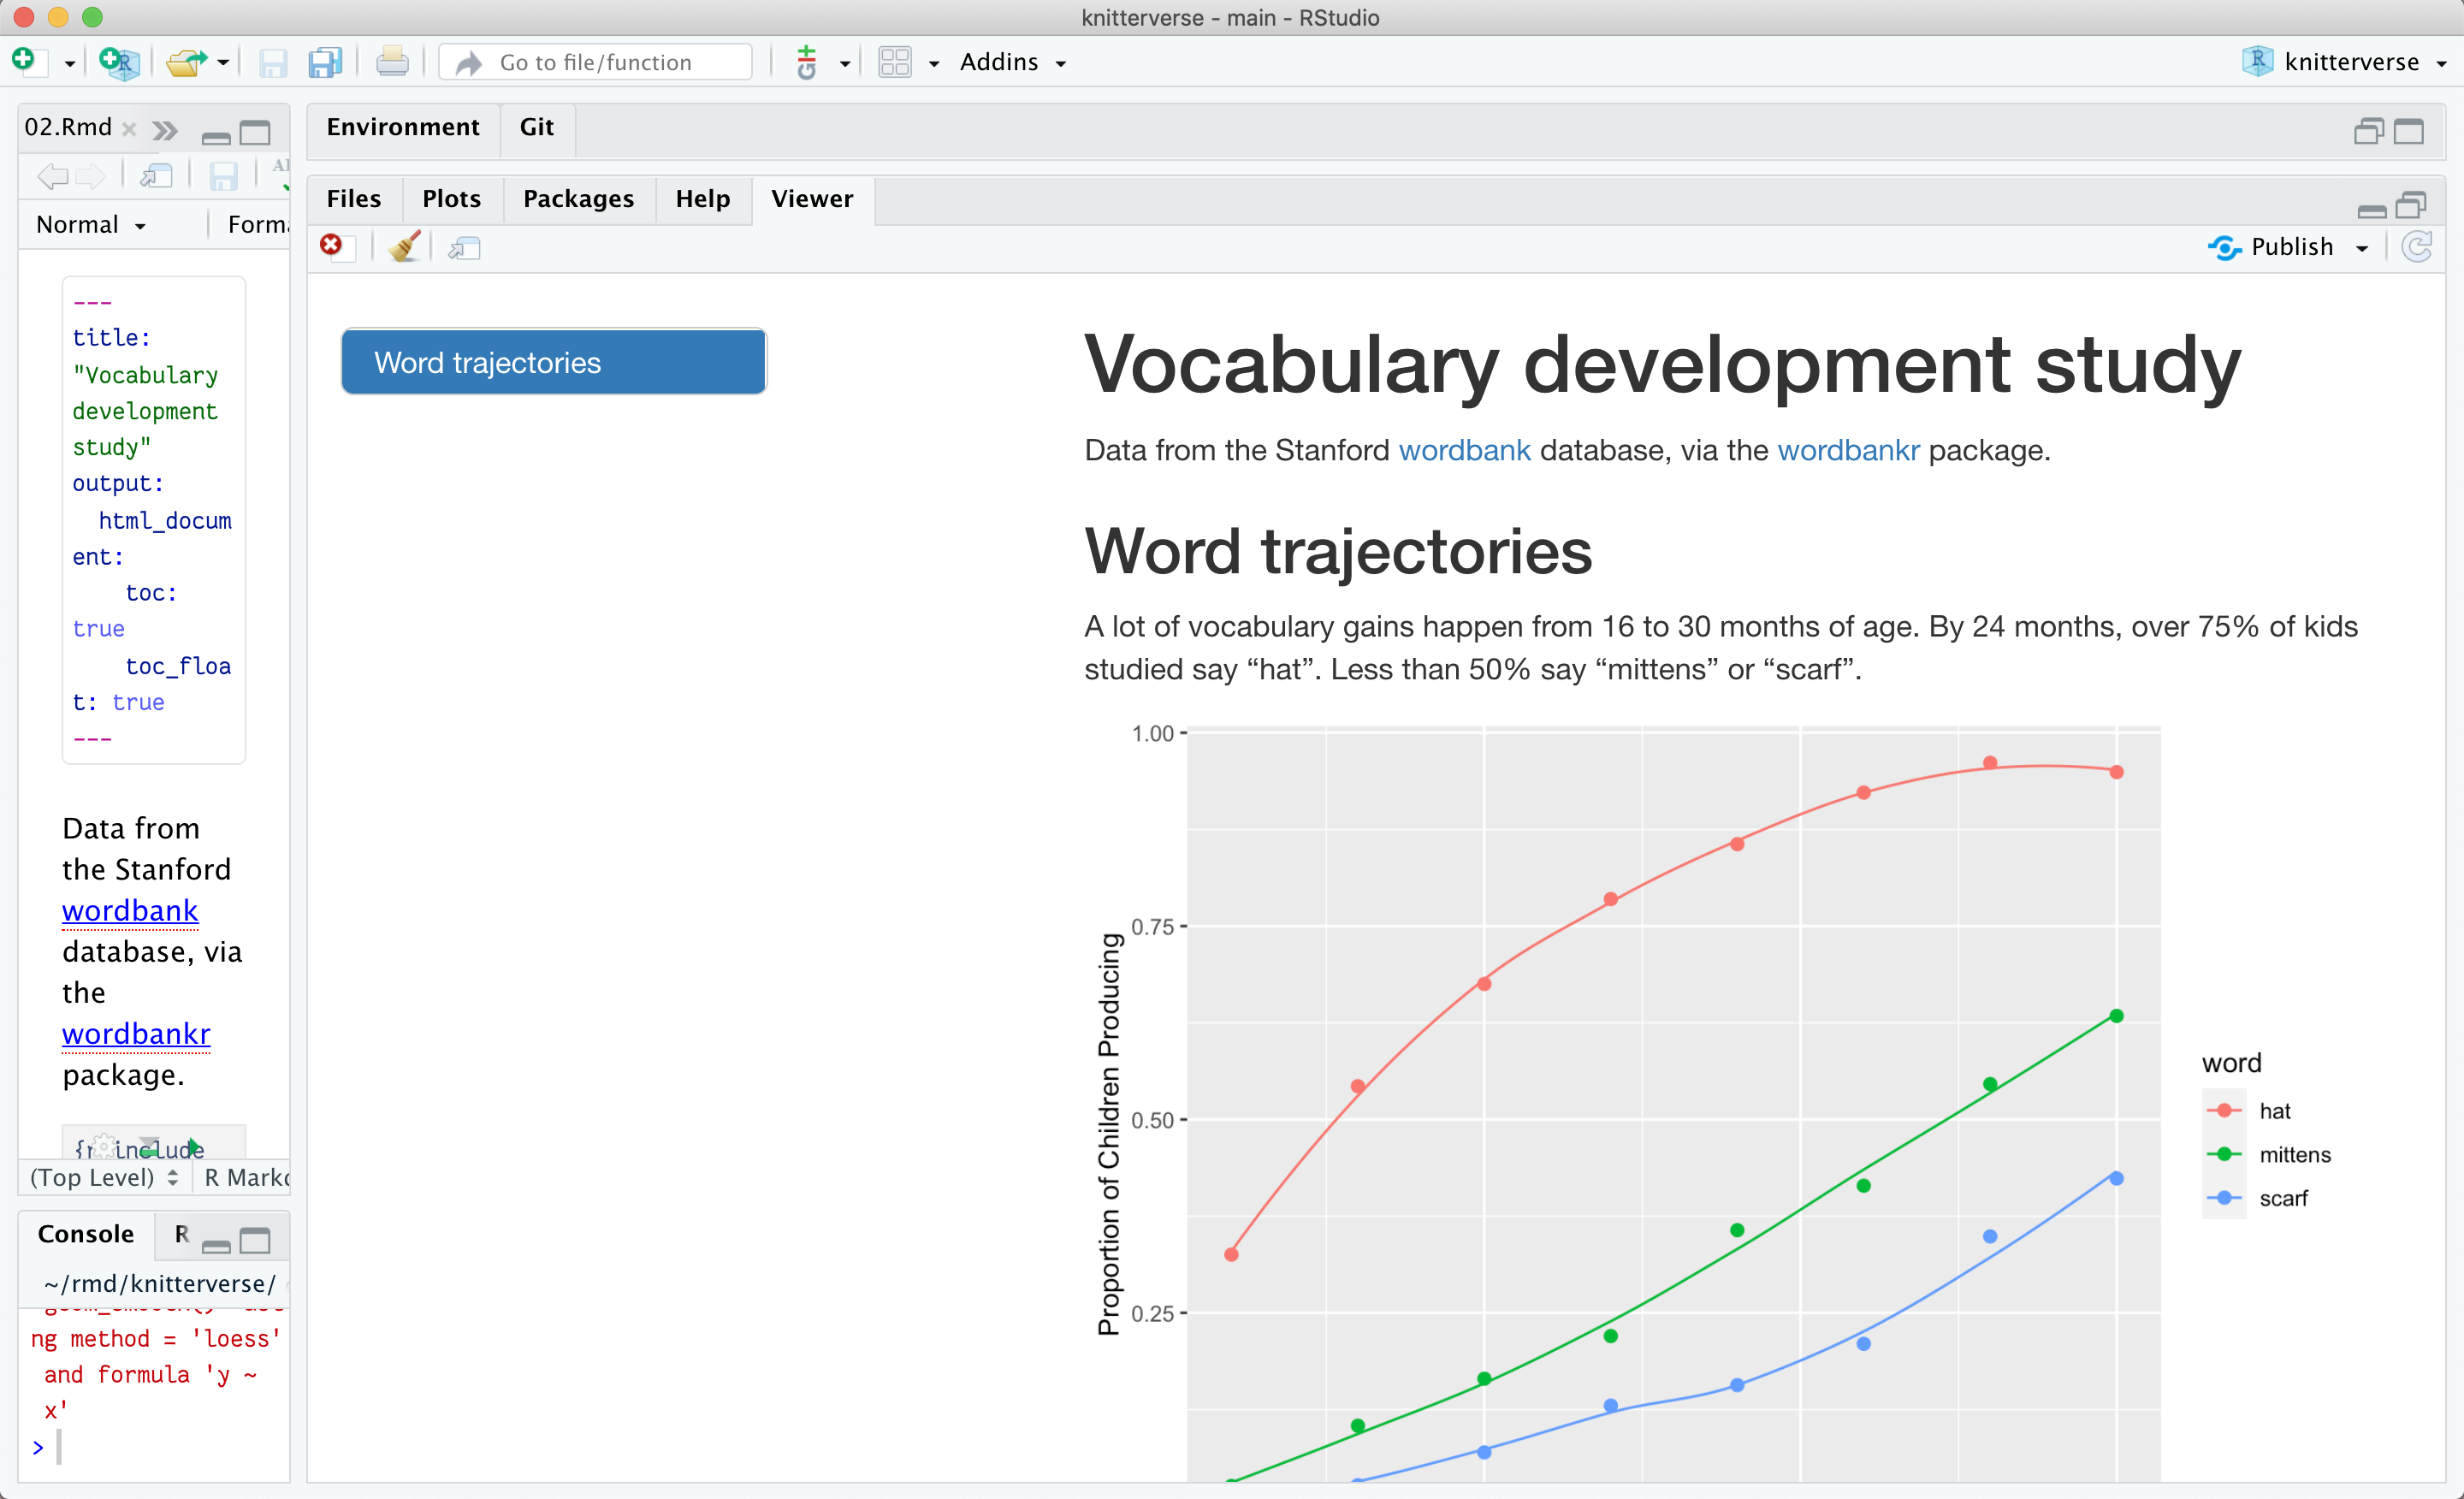
Task: Expand the panes layout dropdown arrow
Action: 934,64
